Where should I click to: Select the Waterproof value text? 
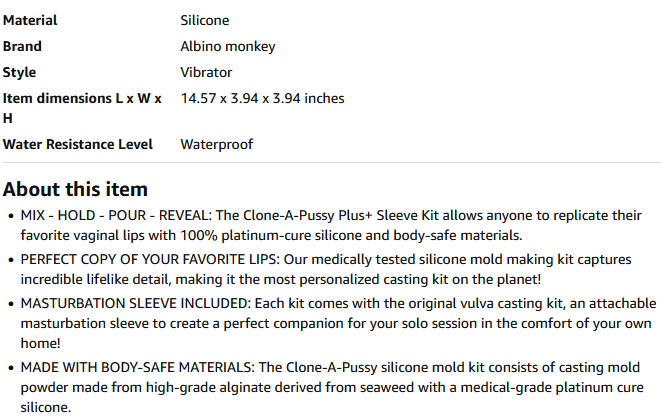coord(217,144)
